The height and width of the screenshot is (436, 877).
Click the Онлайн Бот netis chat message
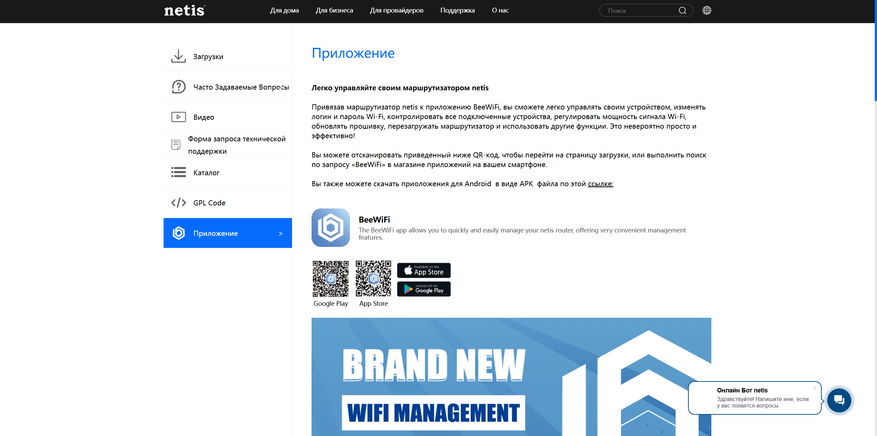coord(755,398)
